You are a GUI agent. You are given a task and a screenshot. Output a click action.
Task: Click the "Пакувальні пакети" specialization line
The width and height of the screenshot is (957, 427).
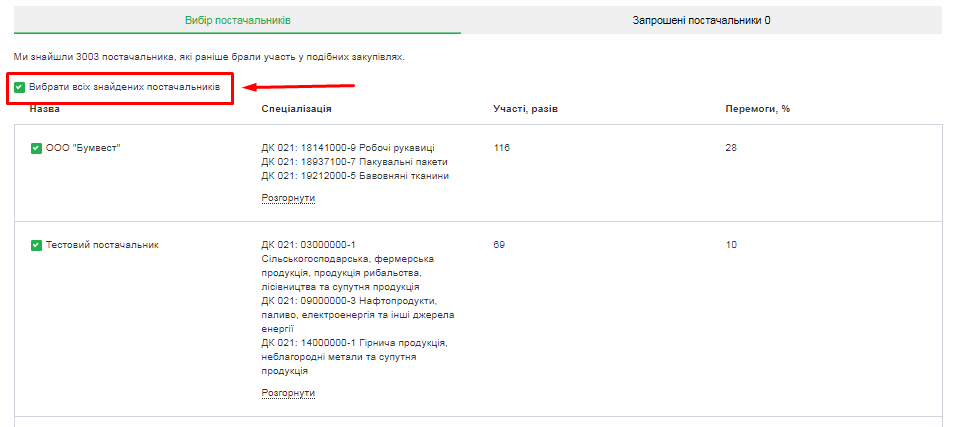(354, 162)
